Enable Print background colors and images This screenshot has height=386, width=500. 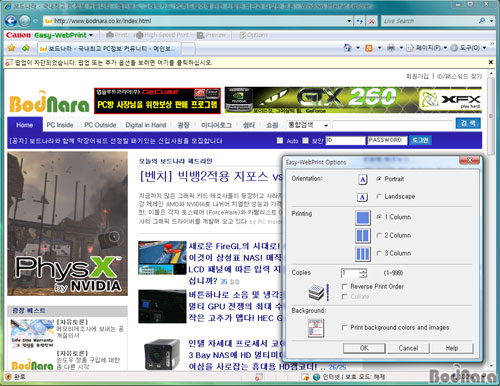click(x=345, y=327)
